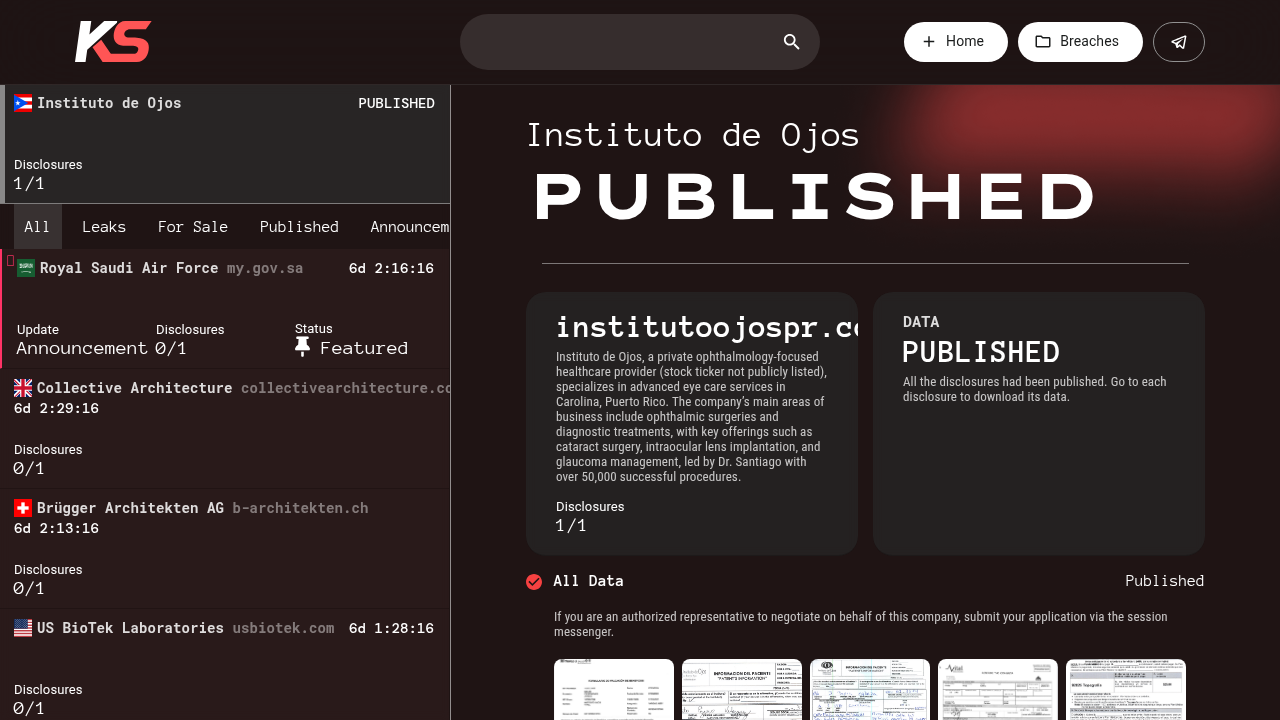The height and width of the screenshot is (720, 1280).
Task: Click the my.gov.sa domain text
Action: (265, 268)
